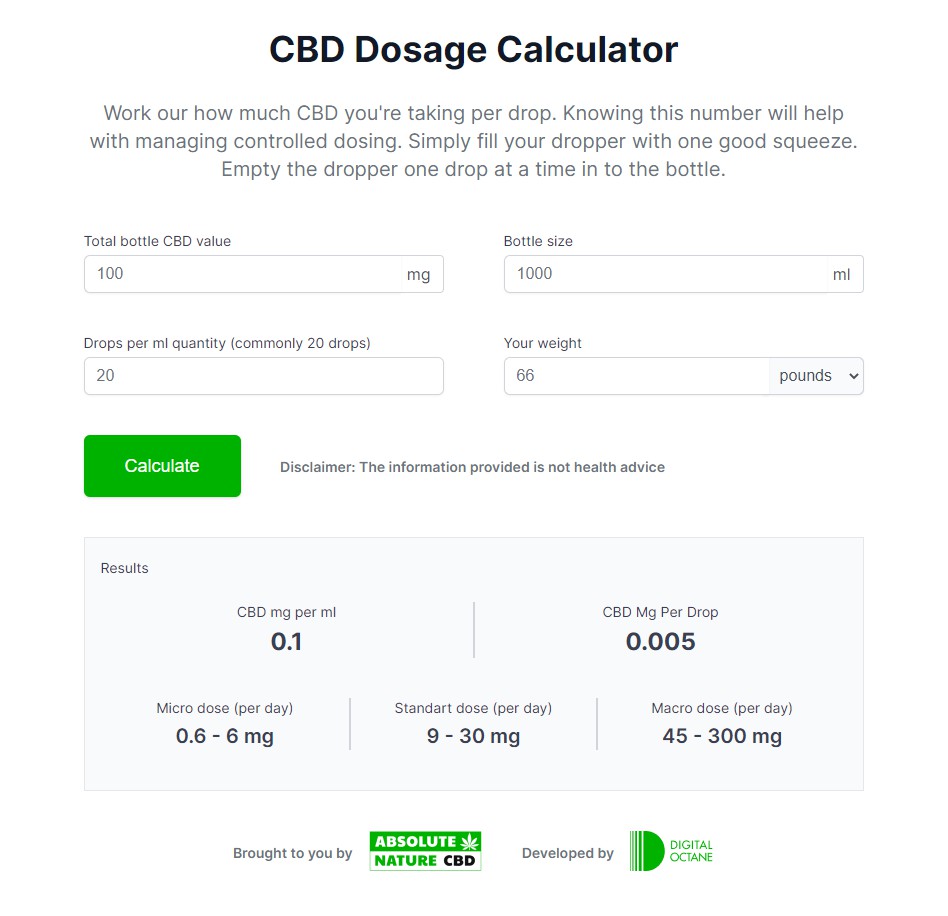The image size is (948, 916).
Task: Click the Drops per ml quantity field
Action: tap(264, 376)
